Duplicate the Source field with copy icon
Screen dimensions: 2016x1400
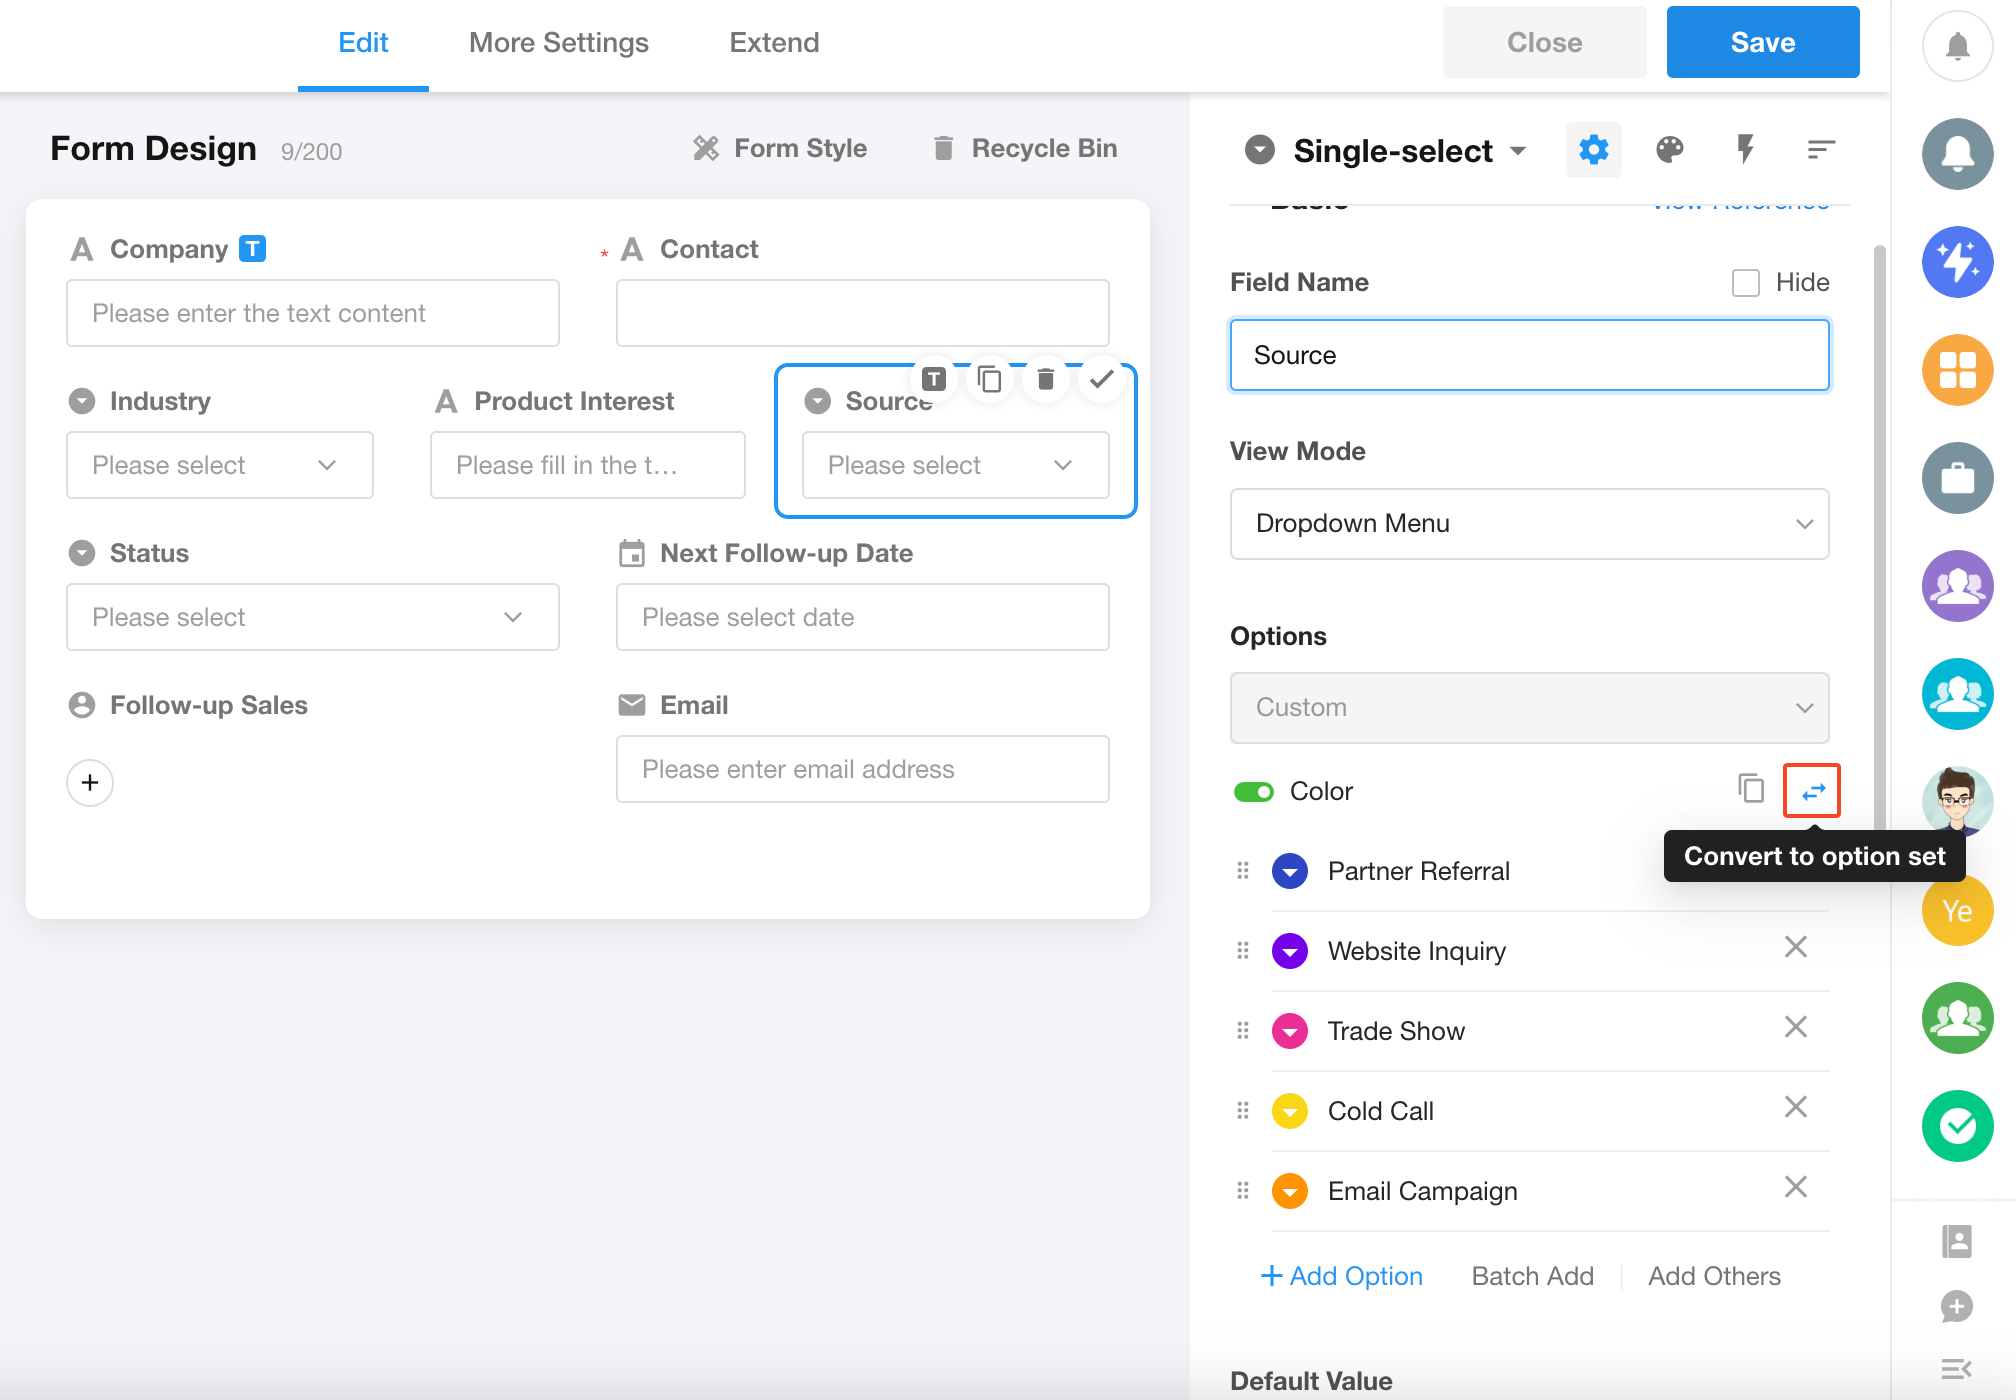(x=989, y=380)
